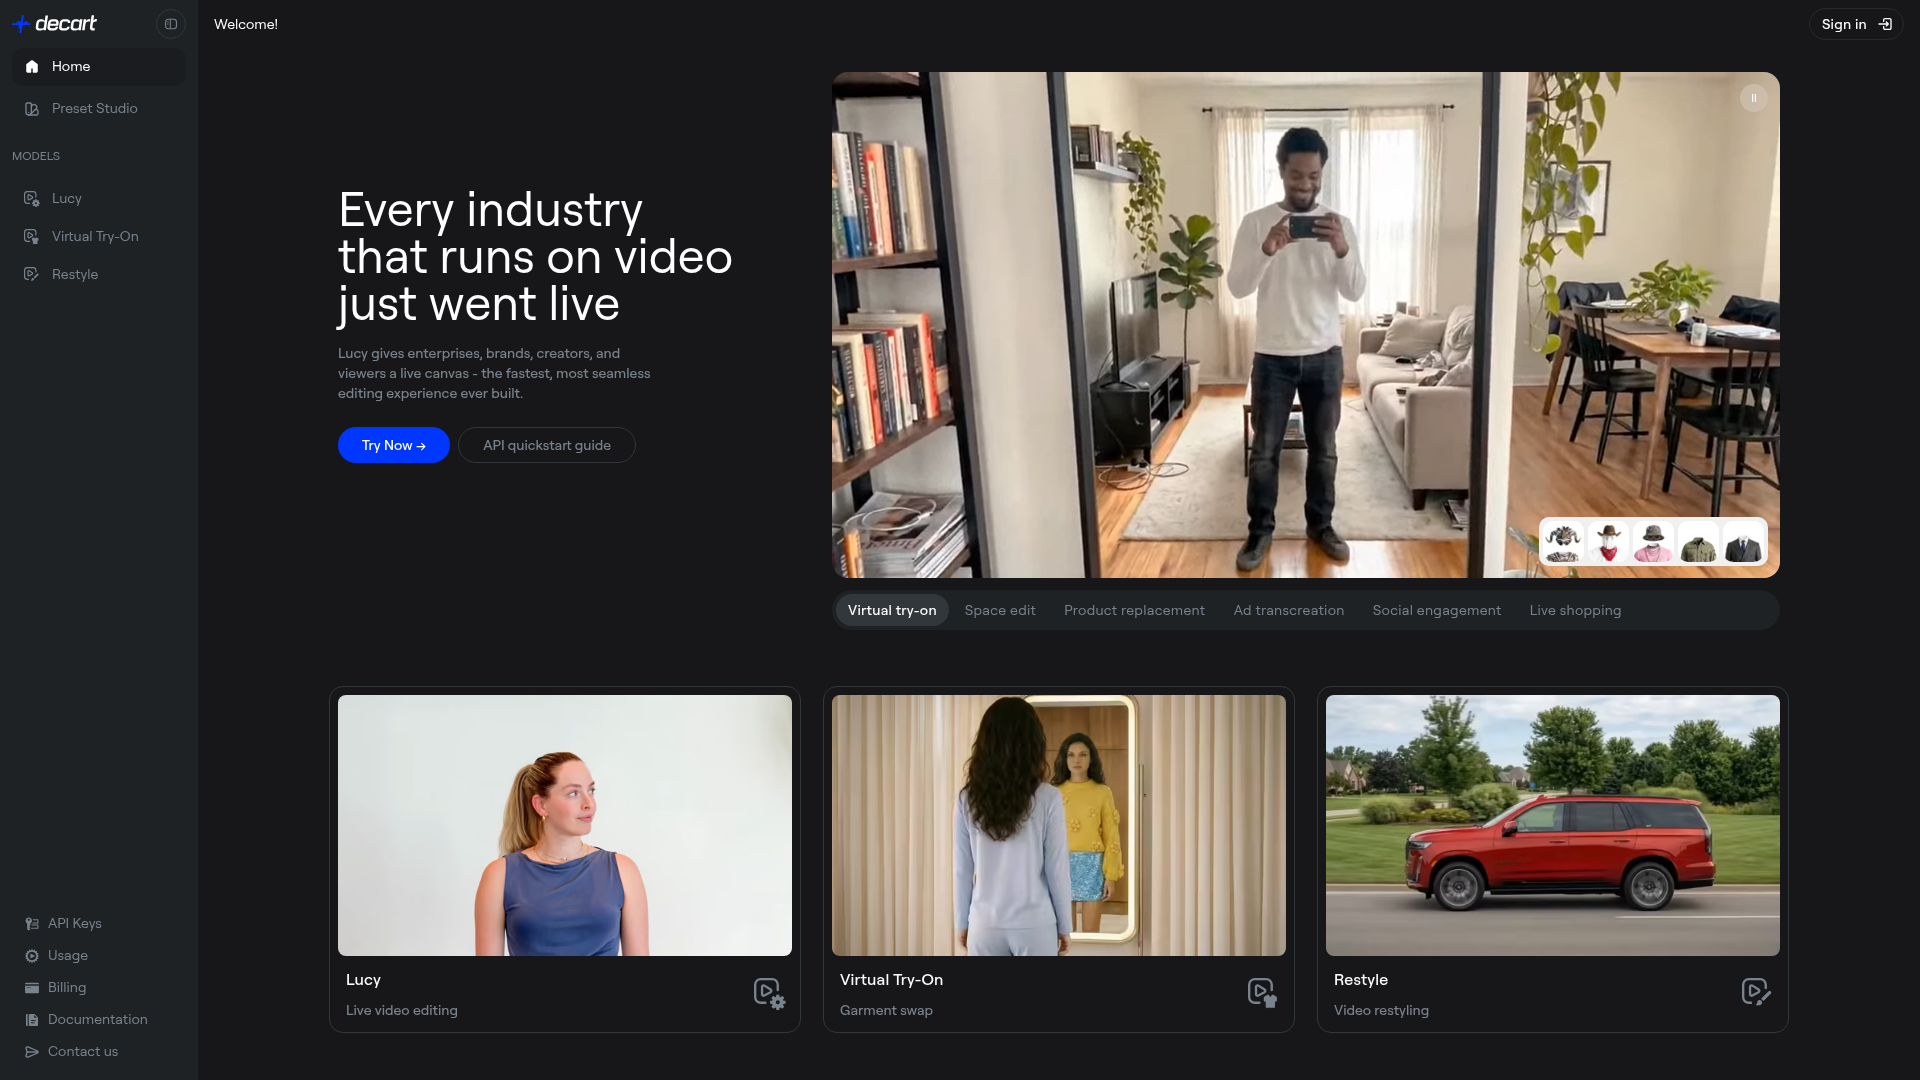Collapse the sidebar panel
The height and width of the screenshot is (1080, 1920).
coord(171,24)
